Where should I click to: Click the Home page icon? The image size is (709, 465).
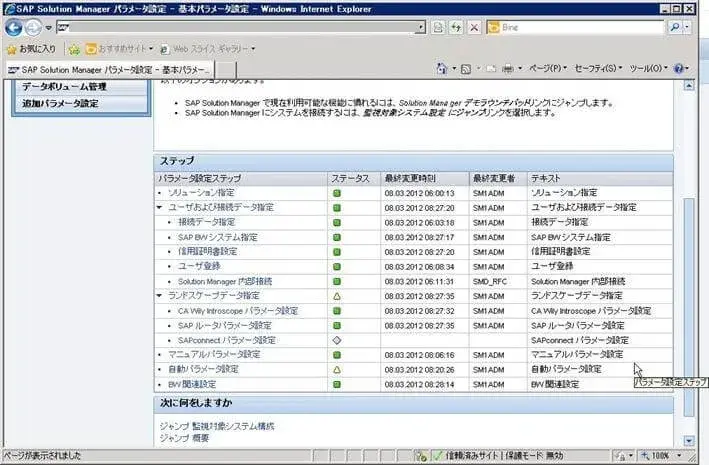tap(441, 68)
